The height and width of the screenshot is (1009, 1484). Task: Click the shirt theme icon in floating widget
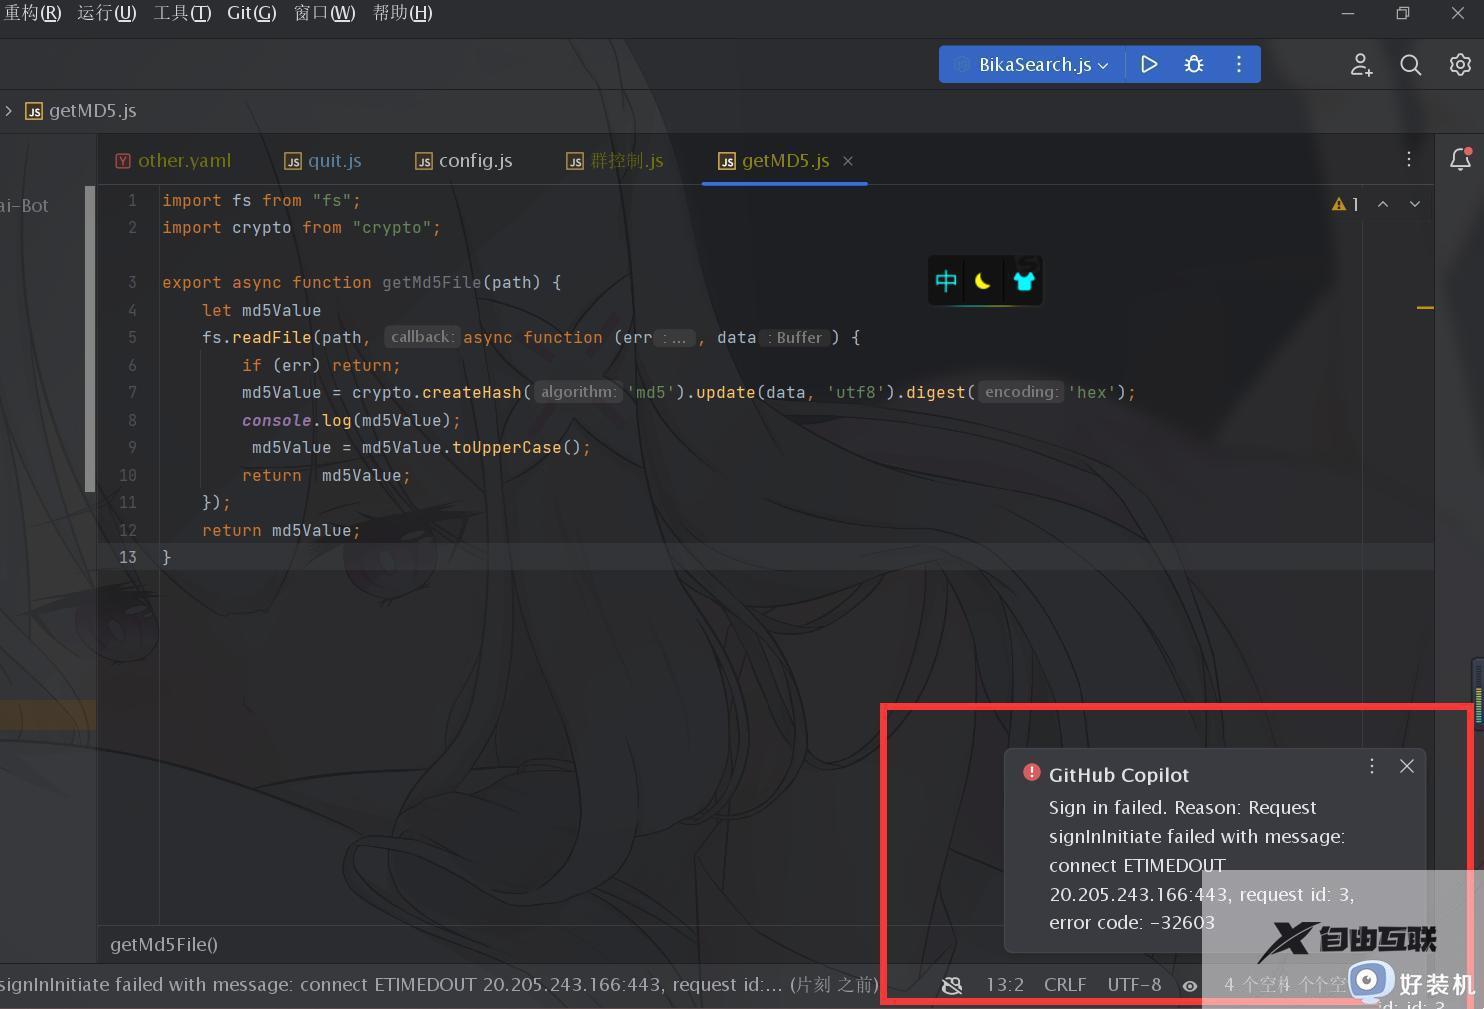[1023, 280]
